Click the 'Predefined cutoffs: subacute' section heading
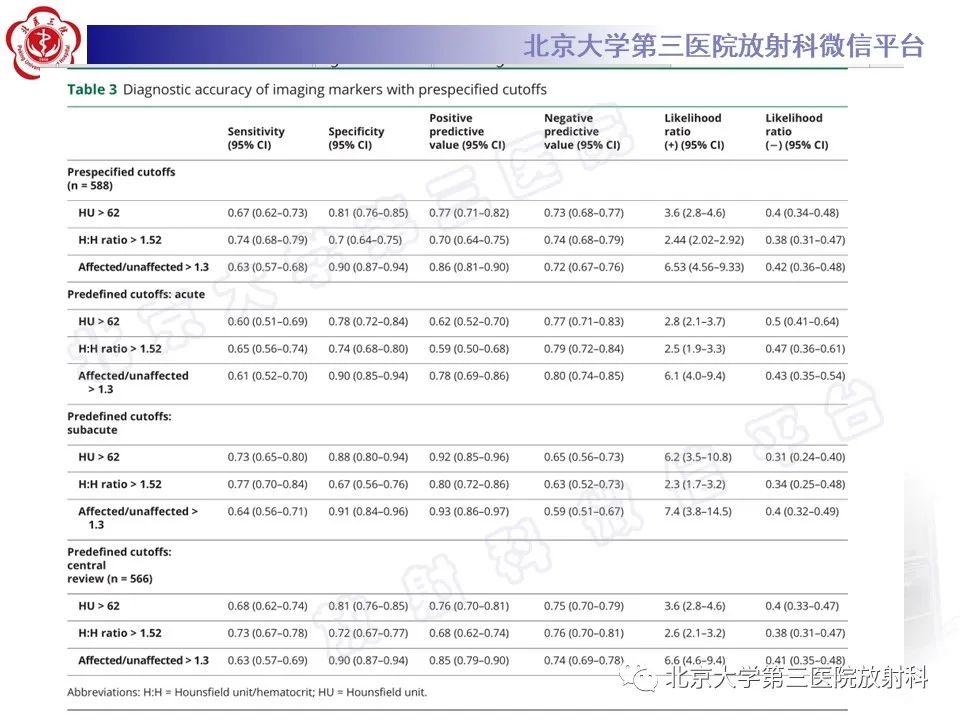960x720 pixels. click(x=119, y=422)
